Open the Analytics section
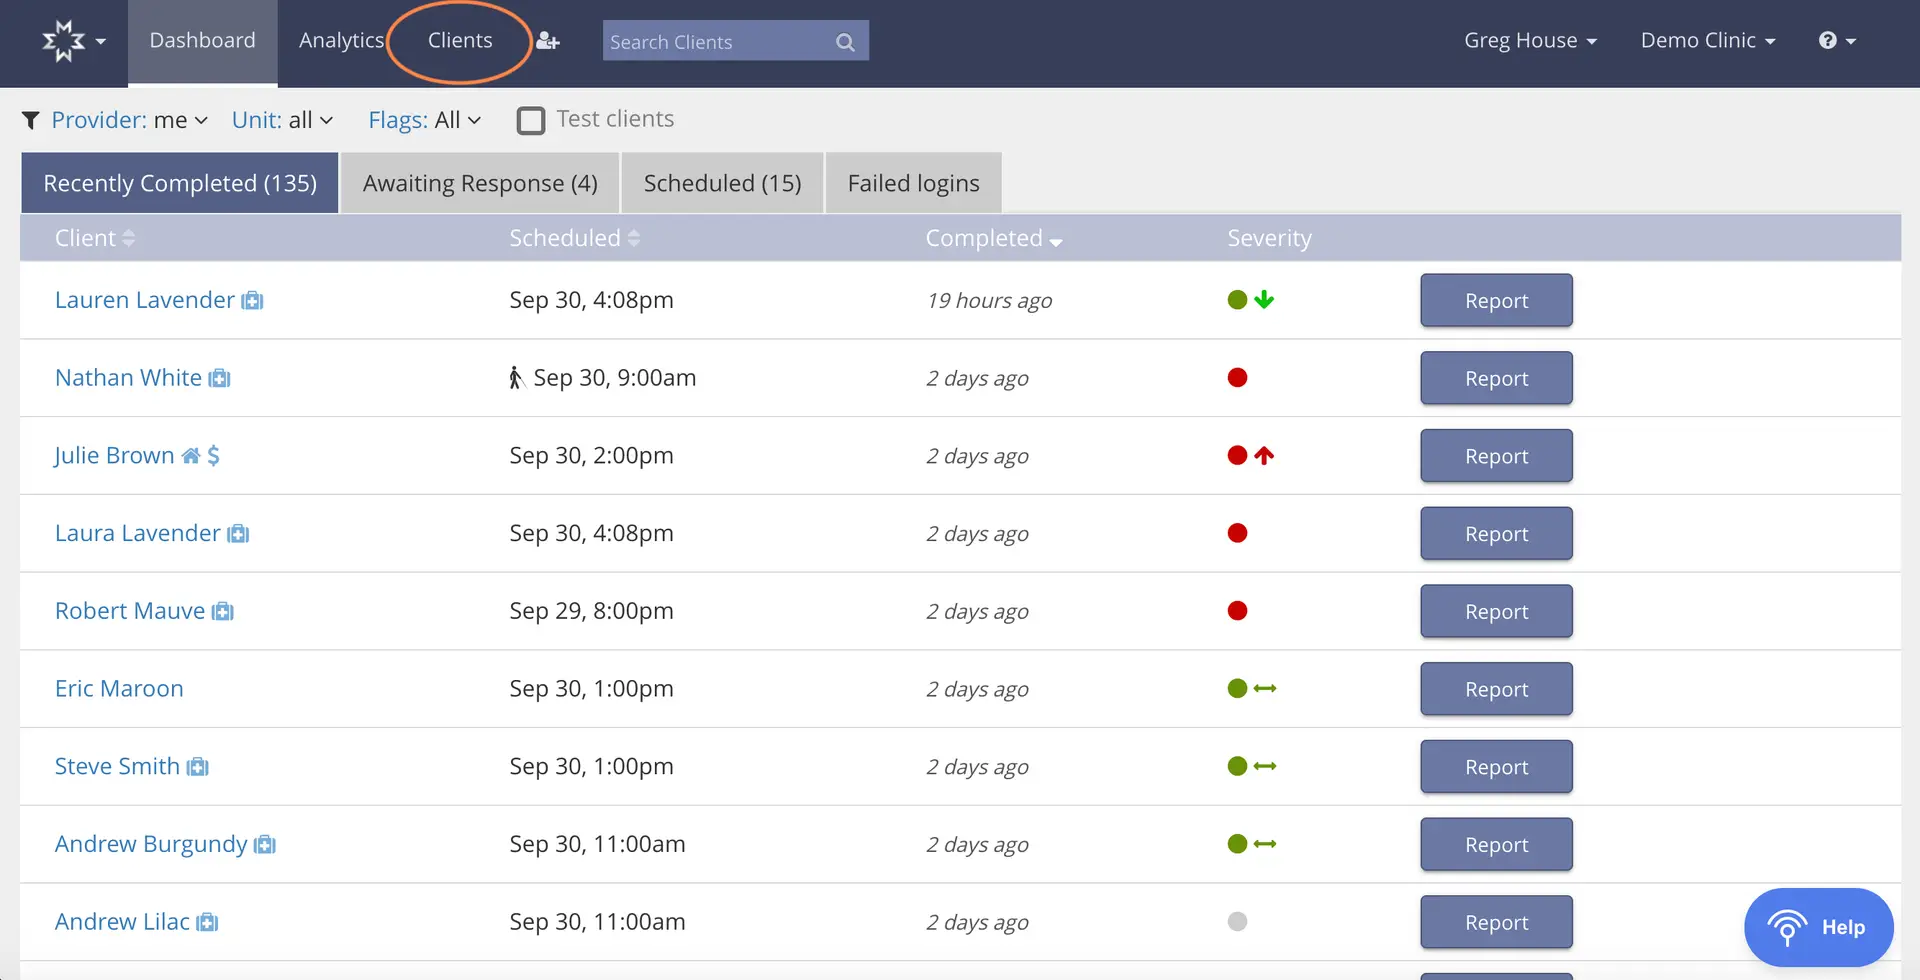This screenshot has height=980, width=1920. tap(341, 40)
